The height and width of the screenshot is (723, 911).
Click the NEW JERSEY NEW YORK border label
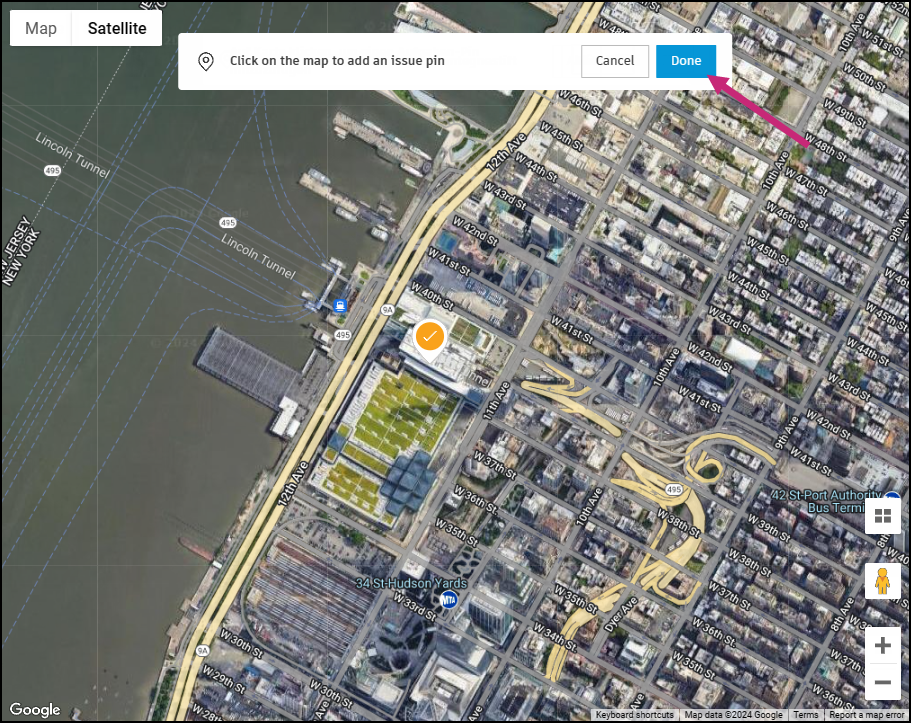point(21,252)
